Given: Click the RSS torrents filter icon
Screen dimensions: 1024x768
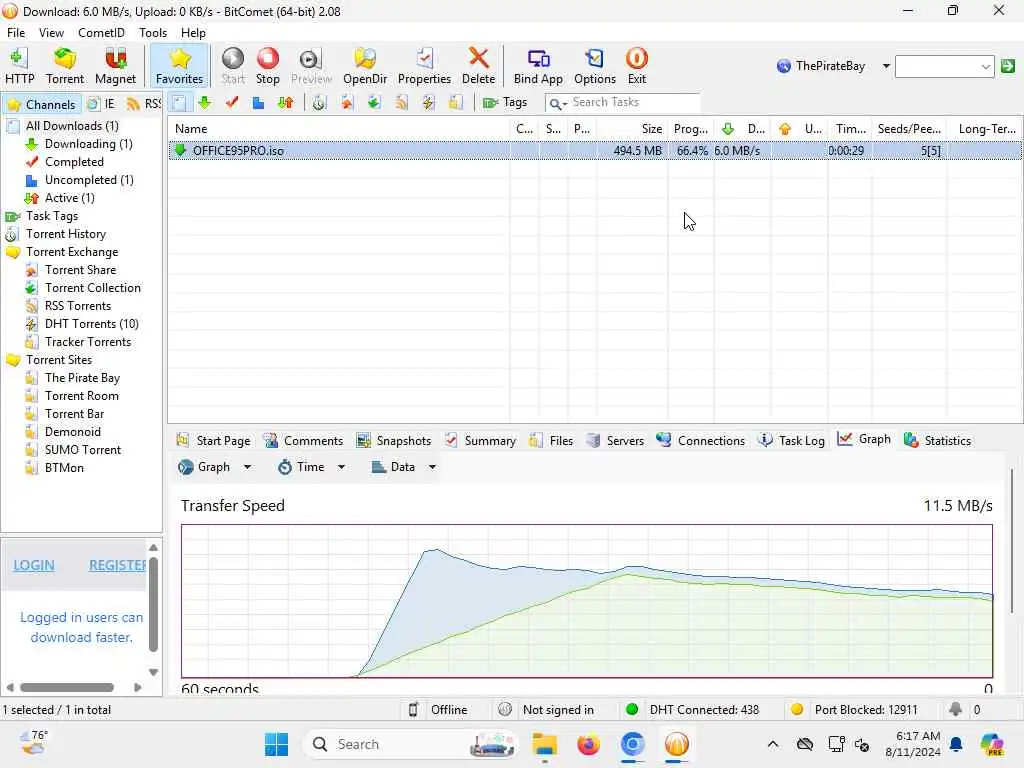Looking at the screenshot, I should [401, 103].
